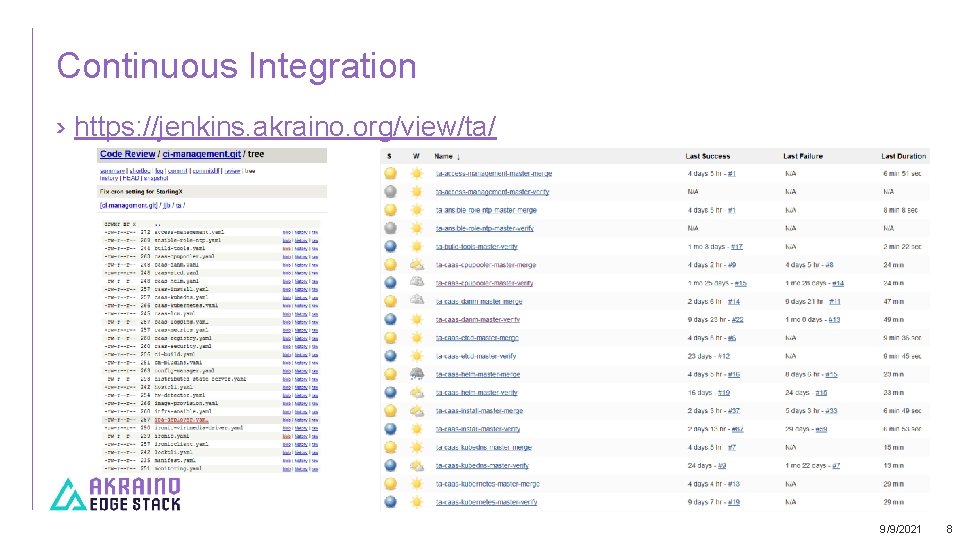Click status ball of ta-access-management-master-merge
This screenshot has width=960, height=540.
390,173
